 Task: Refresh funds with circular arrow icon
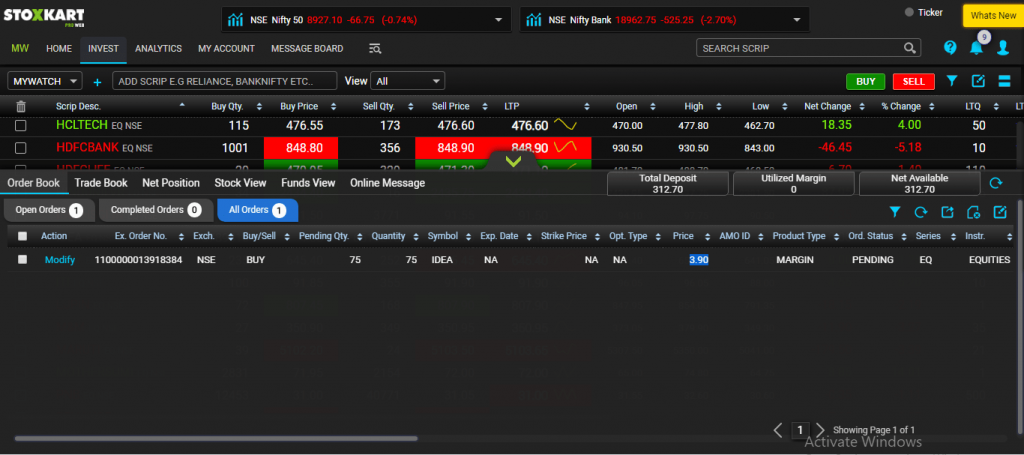pyautogui.click(x=995, y=183)
